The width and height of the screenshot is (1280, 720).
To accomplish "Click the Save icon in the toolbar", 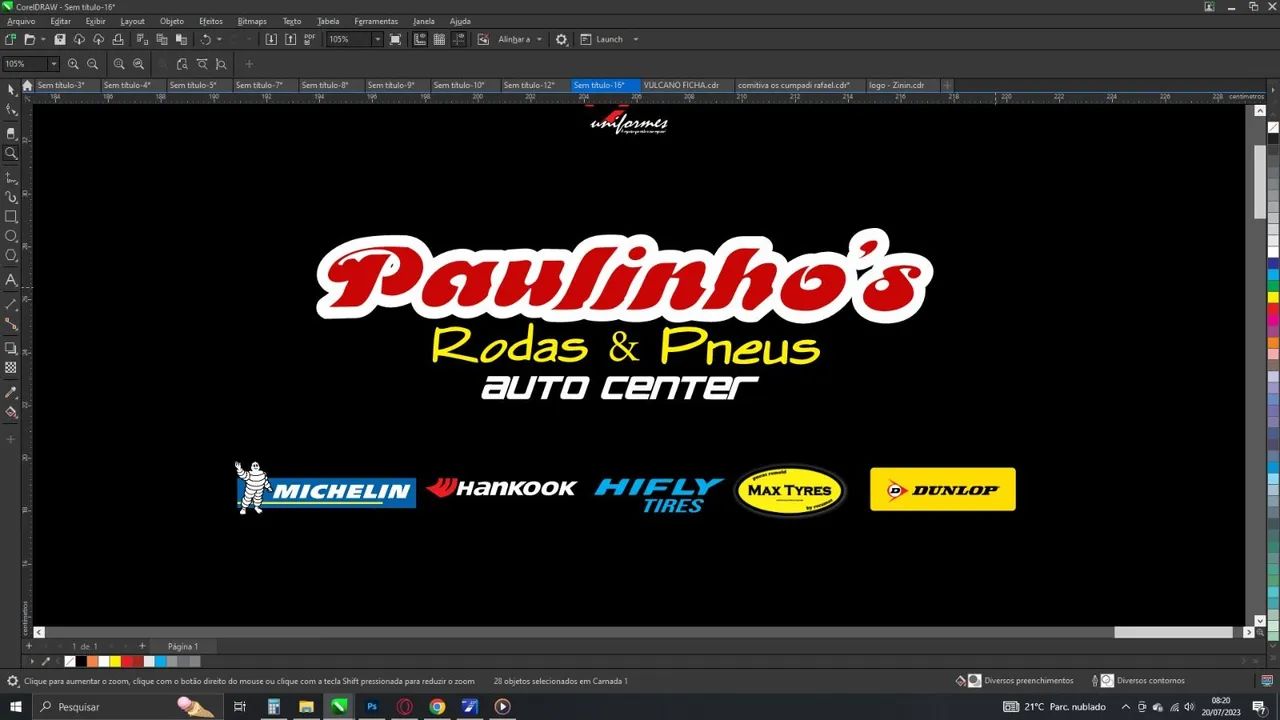I will click(60, 39).
